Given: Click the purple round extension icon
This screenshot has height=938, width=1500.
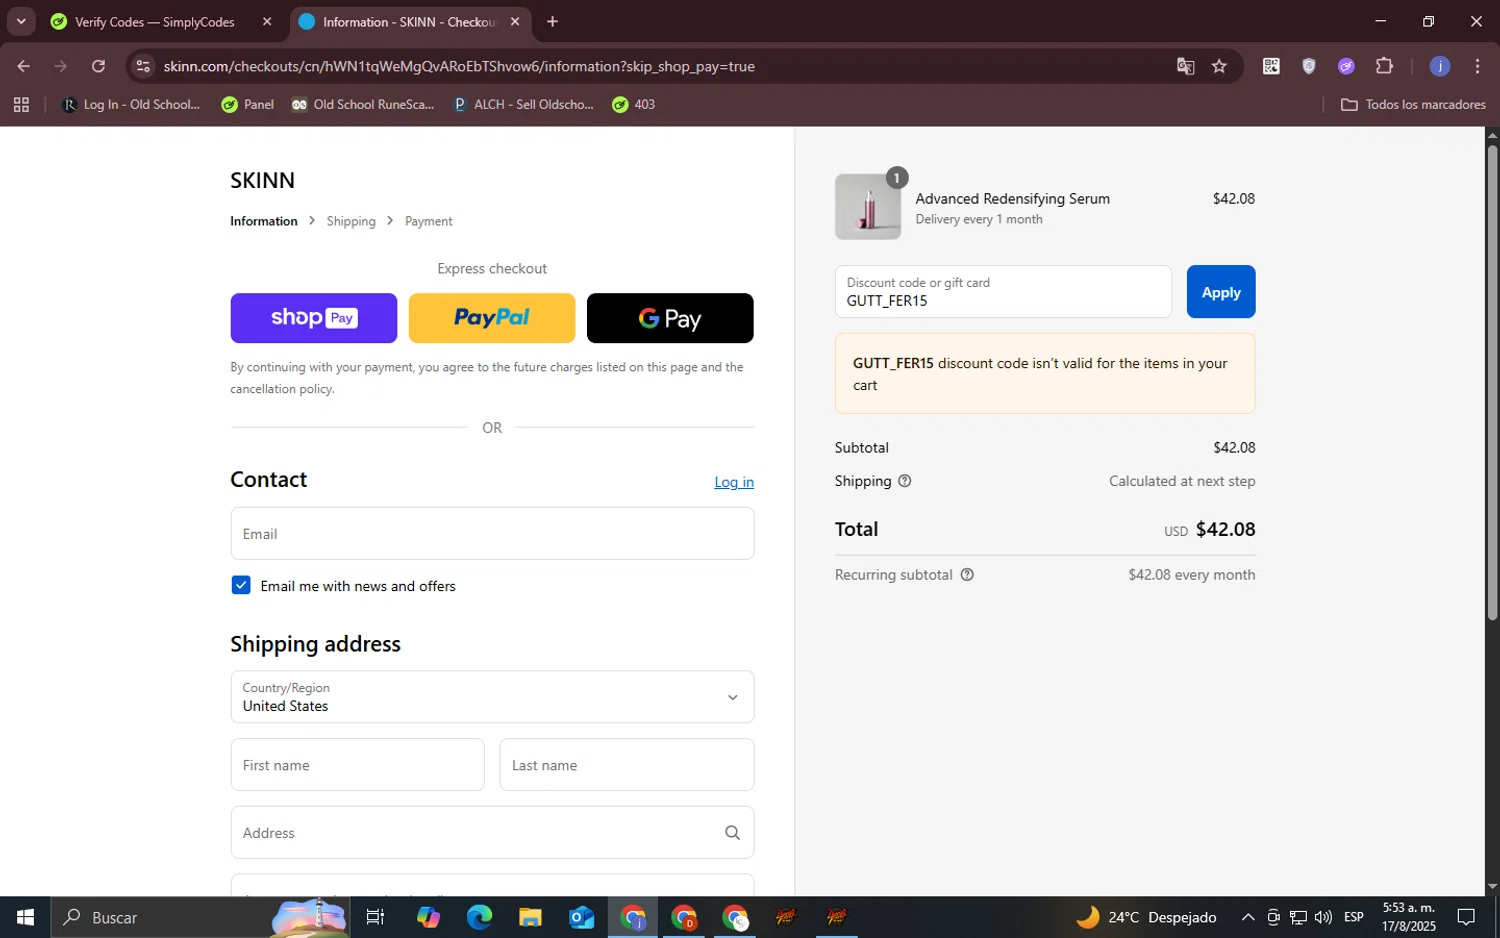Looking at the screenshot, I should coord(1346,66).
